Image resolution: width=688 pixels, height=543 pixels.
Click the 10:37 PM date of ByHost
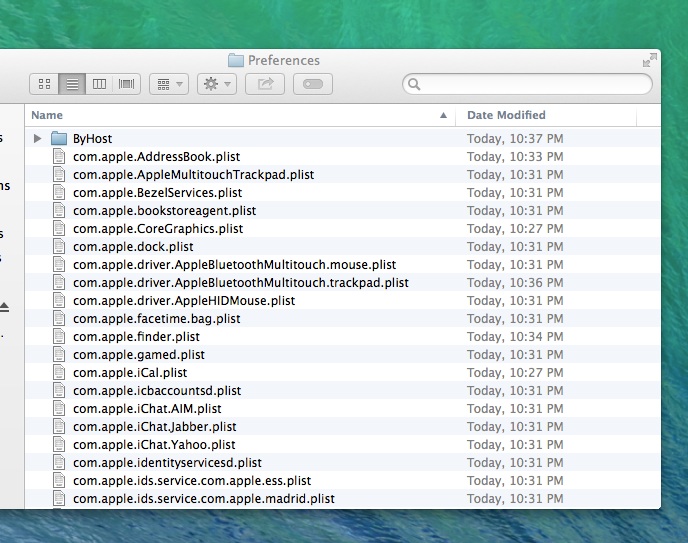[515, 139]
